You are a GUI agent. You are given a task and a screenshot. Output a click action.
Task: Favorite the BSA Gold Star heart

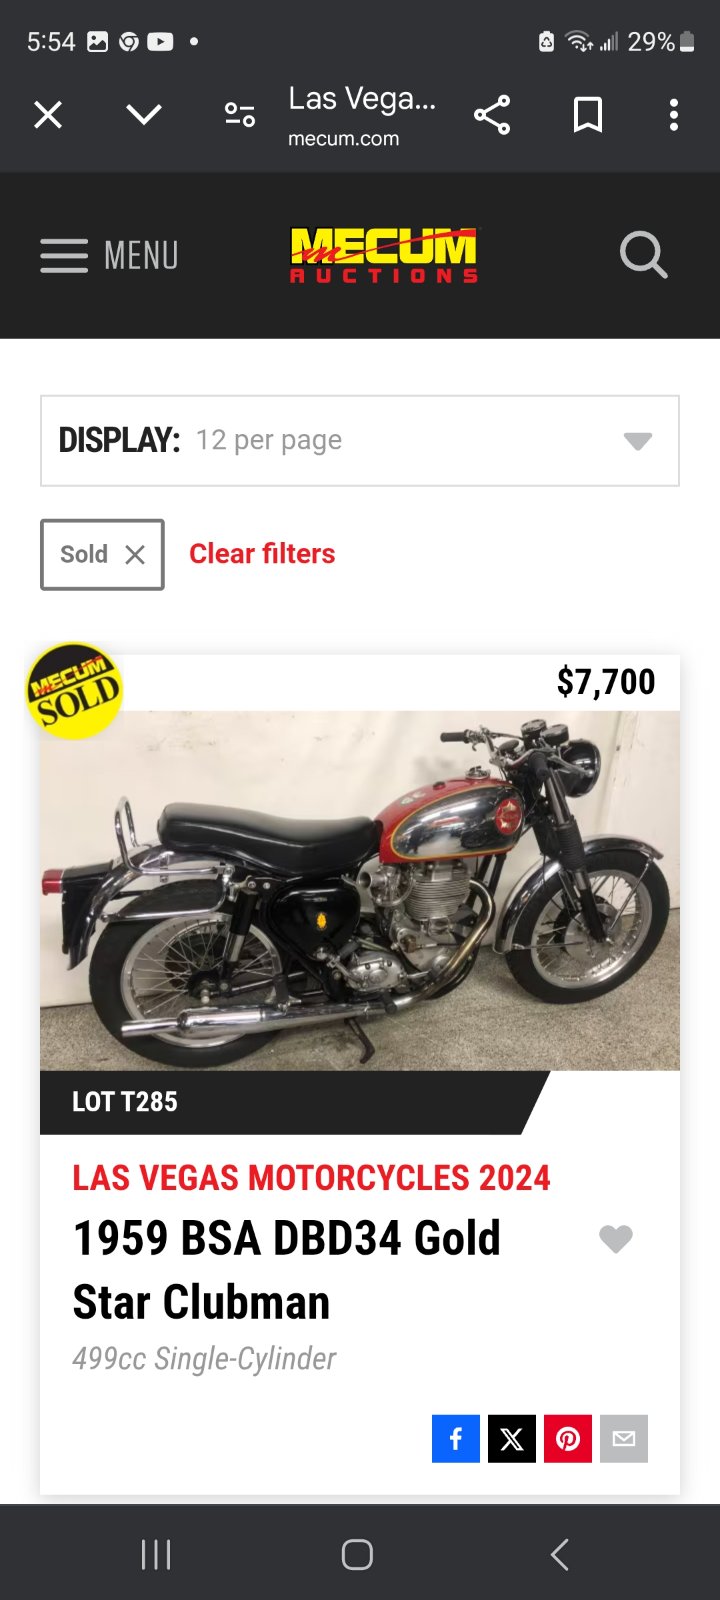point(616,1239)
